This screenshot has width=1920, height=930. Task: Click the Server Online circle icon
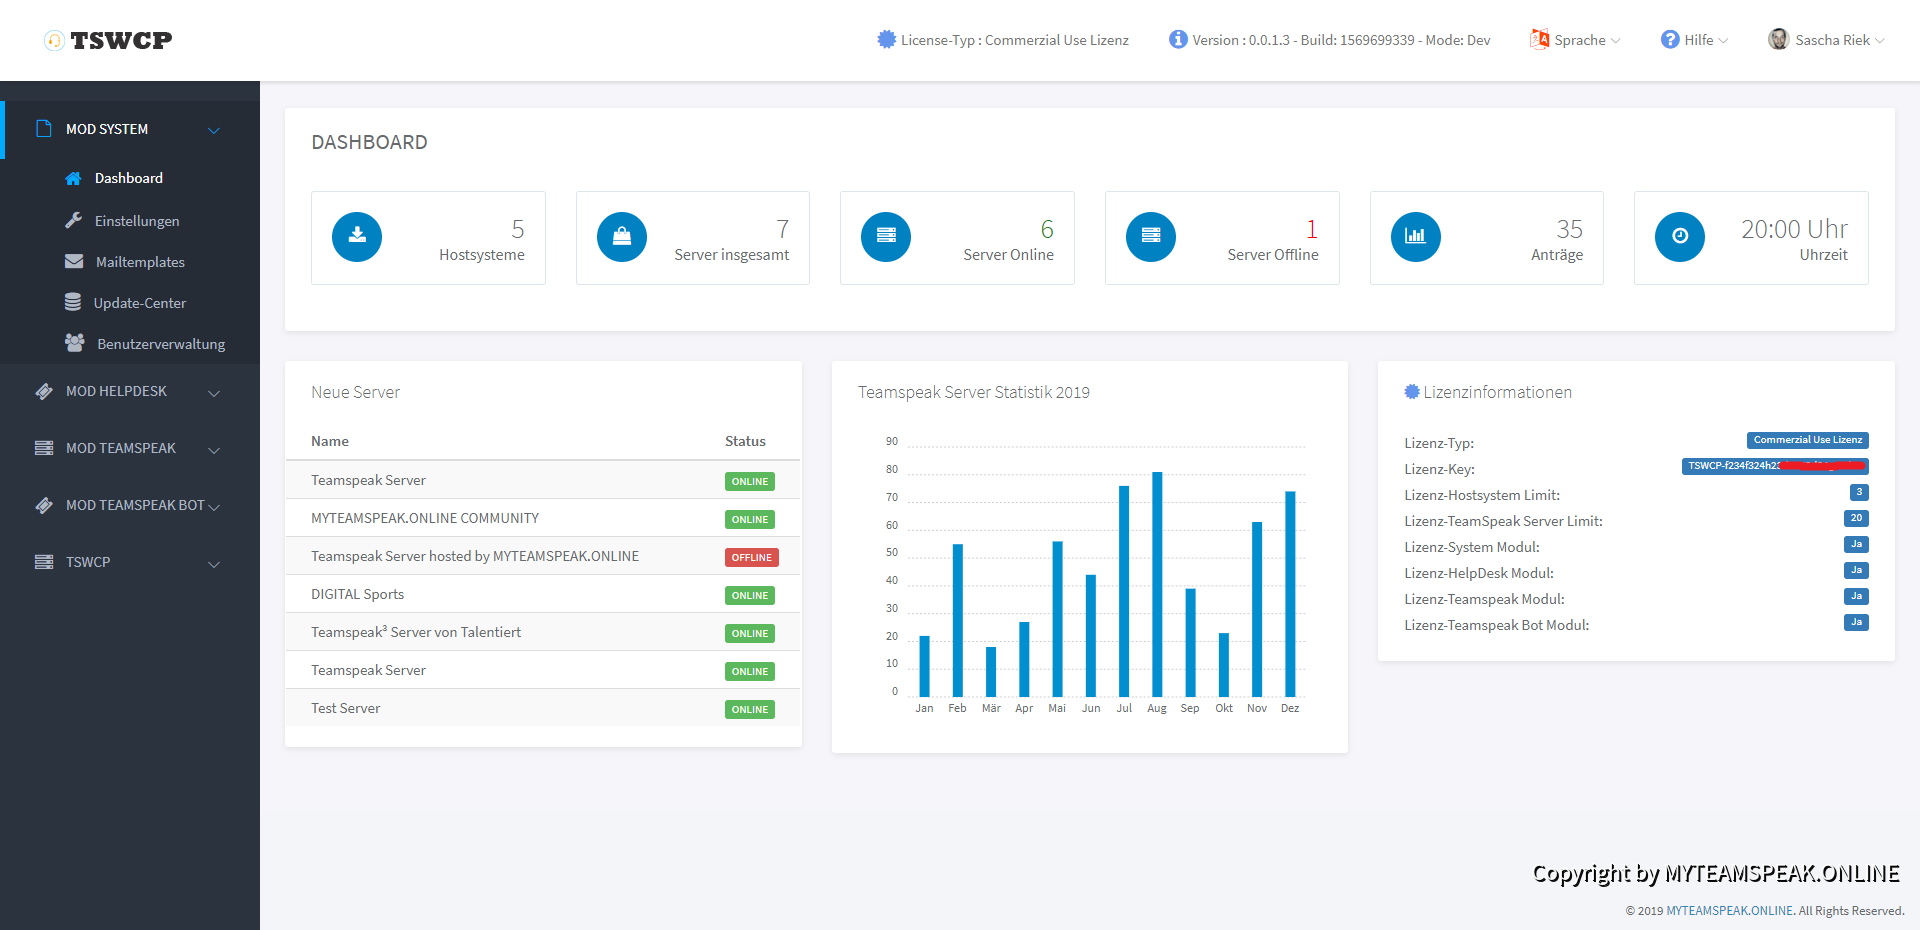(886, 237)
